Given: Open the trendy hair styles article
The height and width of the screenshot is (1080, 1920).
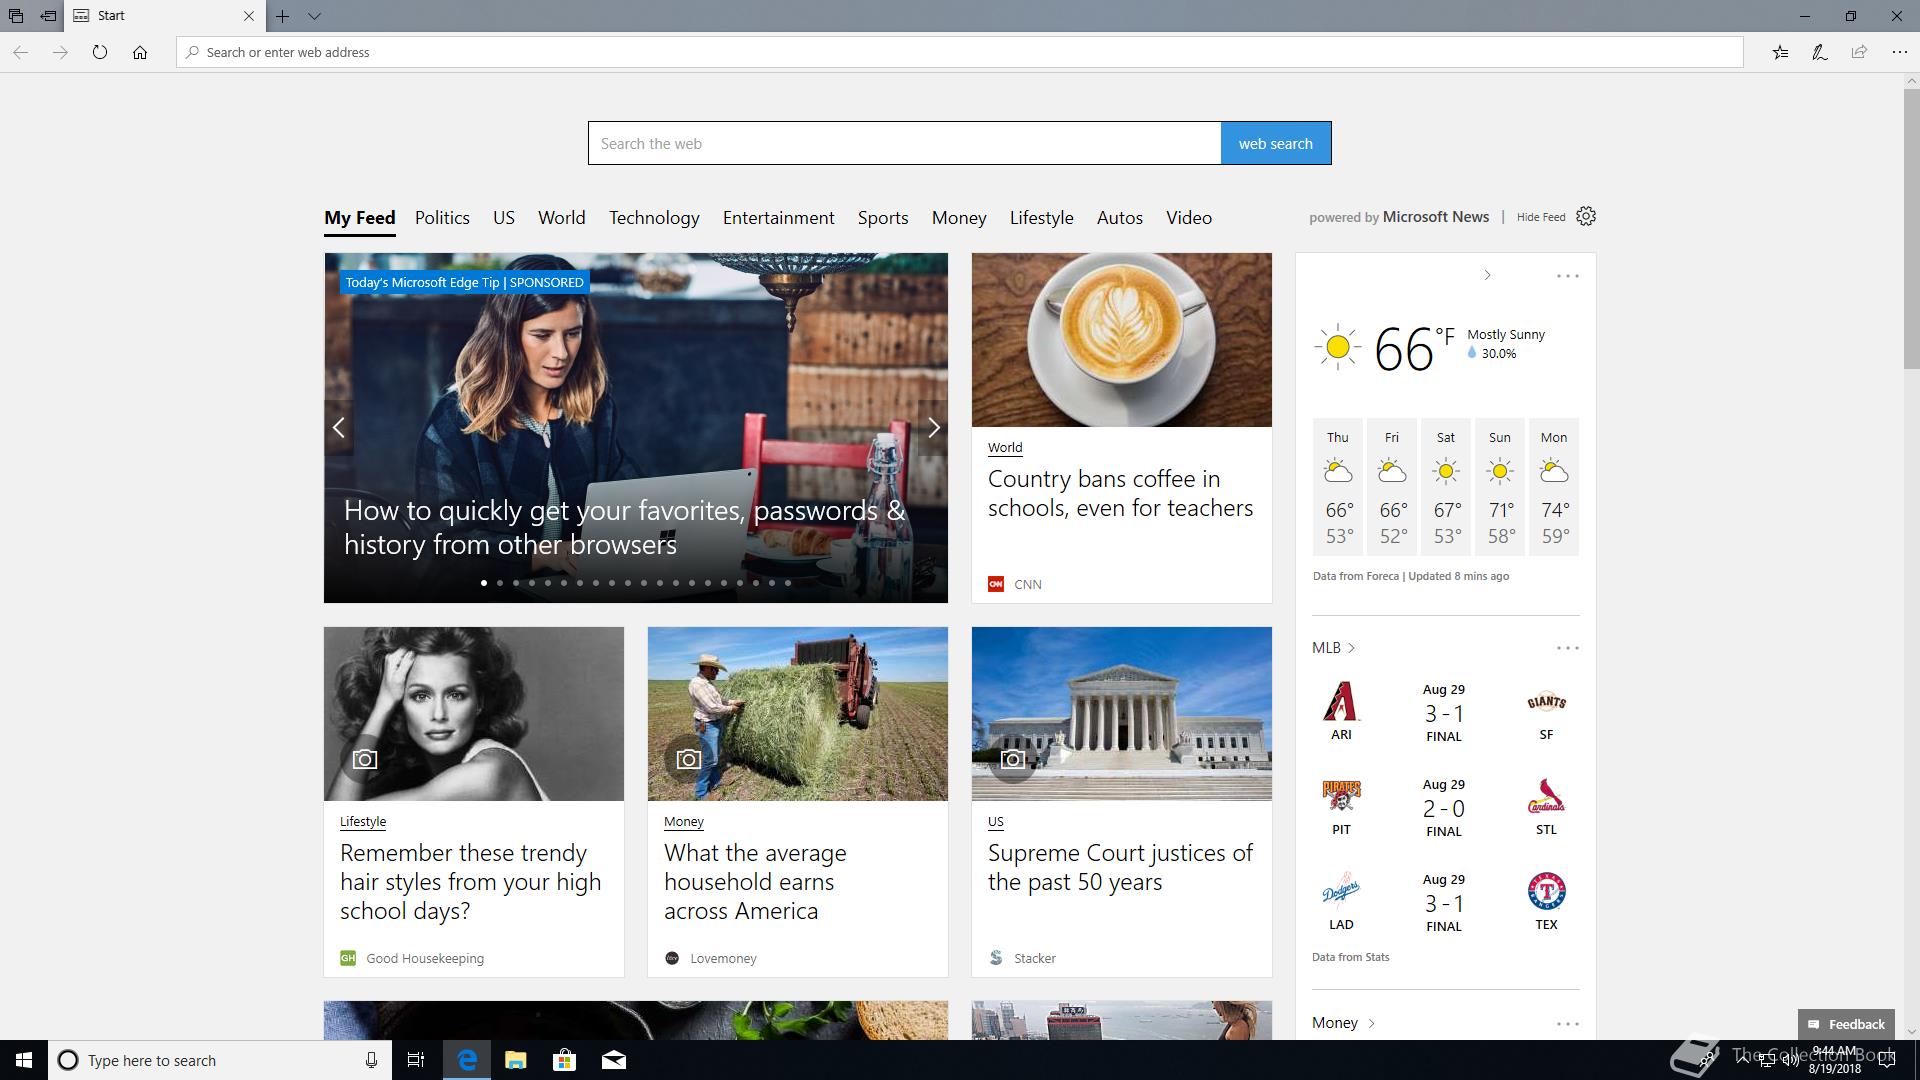Looking at the screenshot, I should [x=470, y=882].
